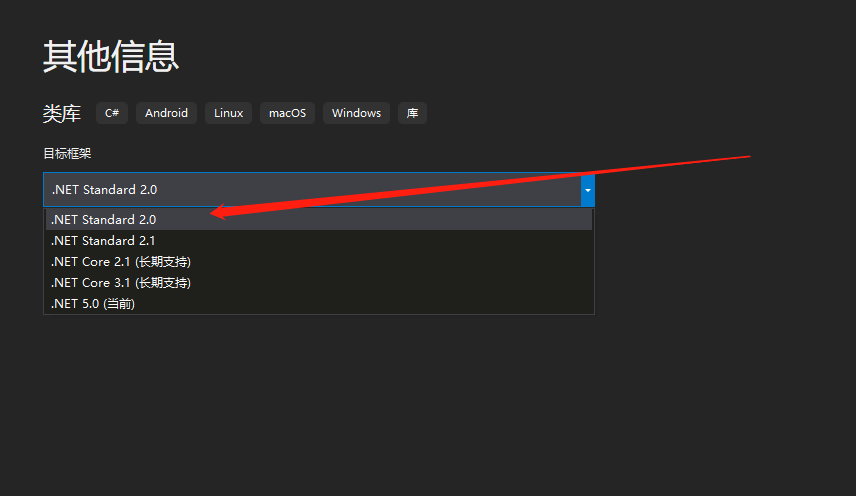Click the Linux tag

pos(228,113)
